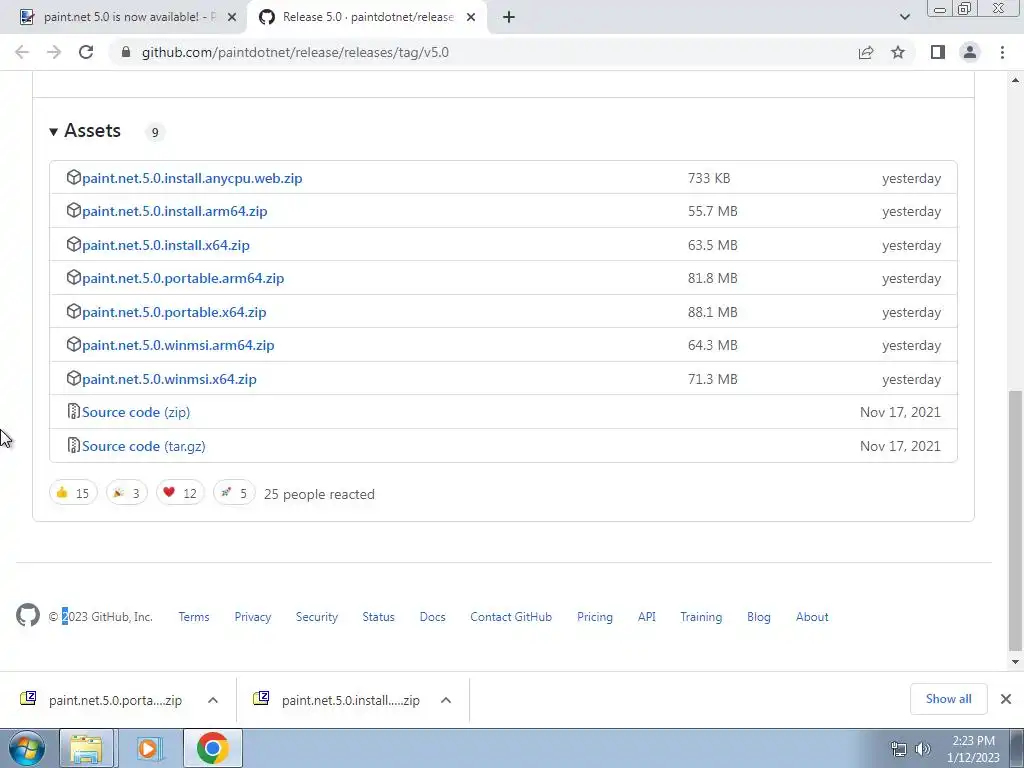Download paint.net.5.0.portable.x64.zip
The height and width of the screenshot is (768, 1024).
click(x=174, y=312)
